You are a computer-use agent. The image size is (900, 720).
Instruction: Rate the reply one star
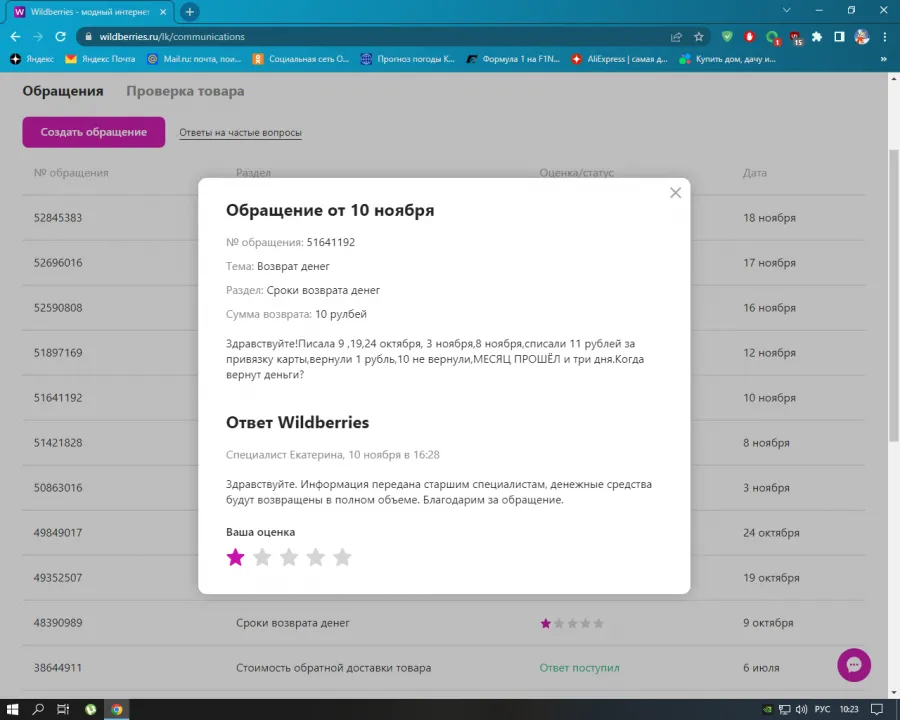(x=235, y=557)
